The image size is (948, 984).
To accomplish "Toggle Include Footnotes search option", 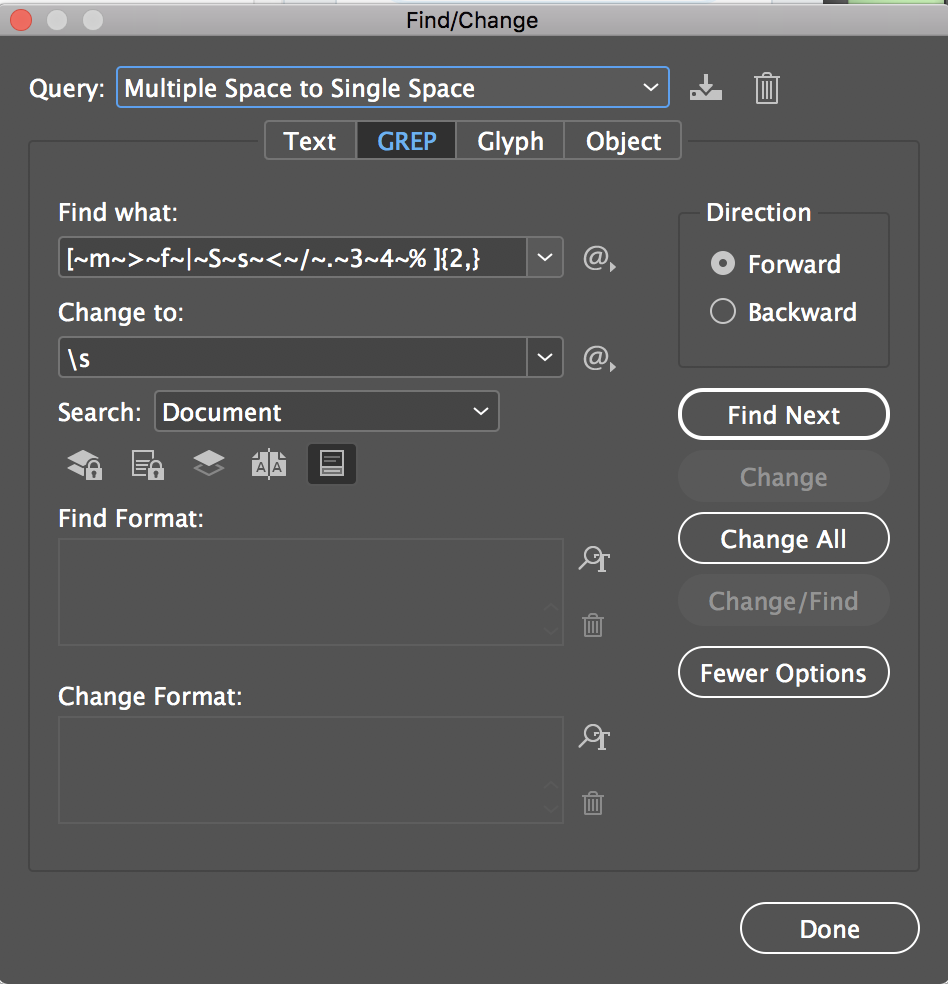I will [x=331, y=463].
